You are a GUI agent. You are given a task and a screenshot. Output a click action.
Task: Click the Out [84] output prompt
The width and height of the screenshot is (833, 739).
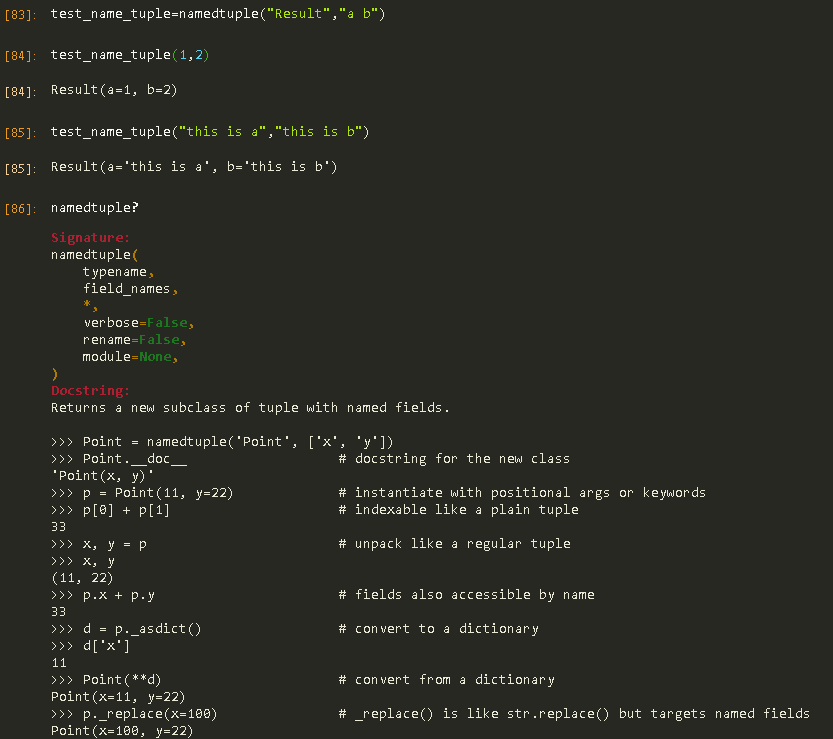[x=20, y=92]
